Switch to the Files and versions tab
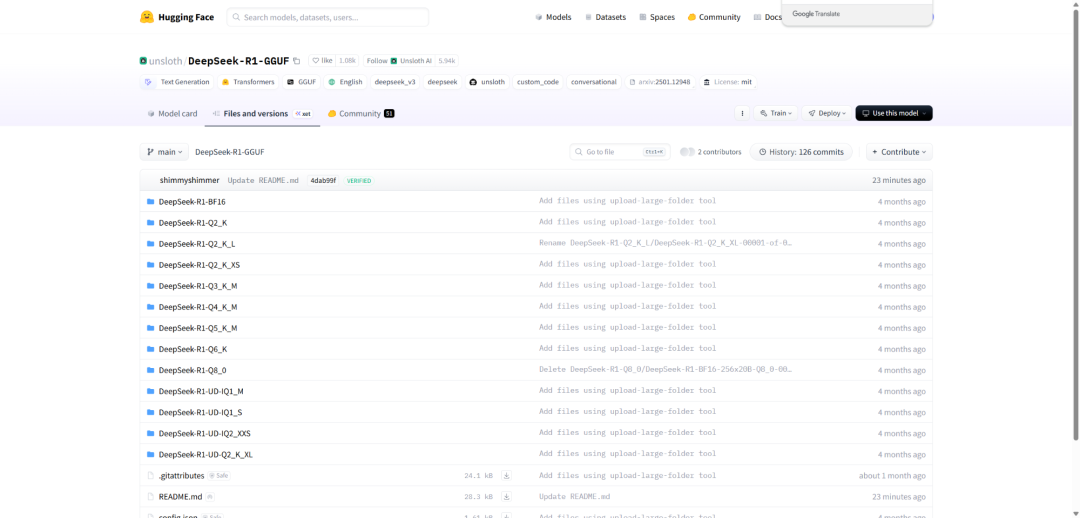 [262, 114]
